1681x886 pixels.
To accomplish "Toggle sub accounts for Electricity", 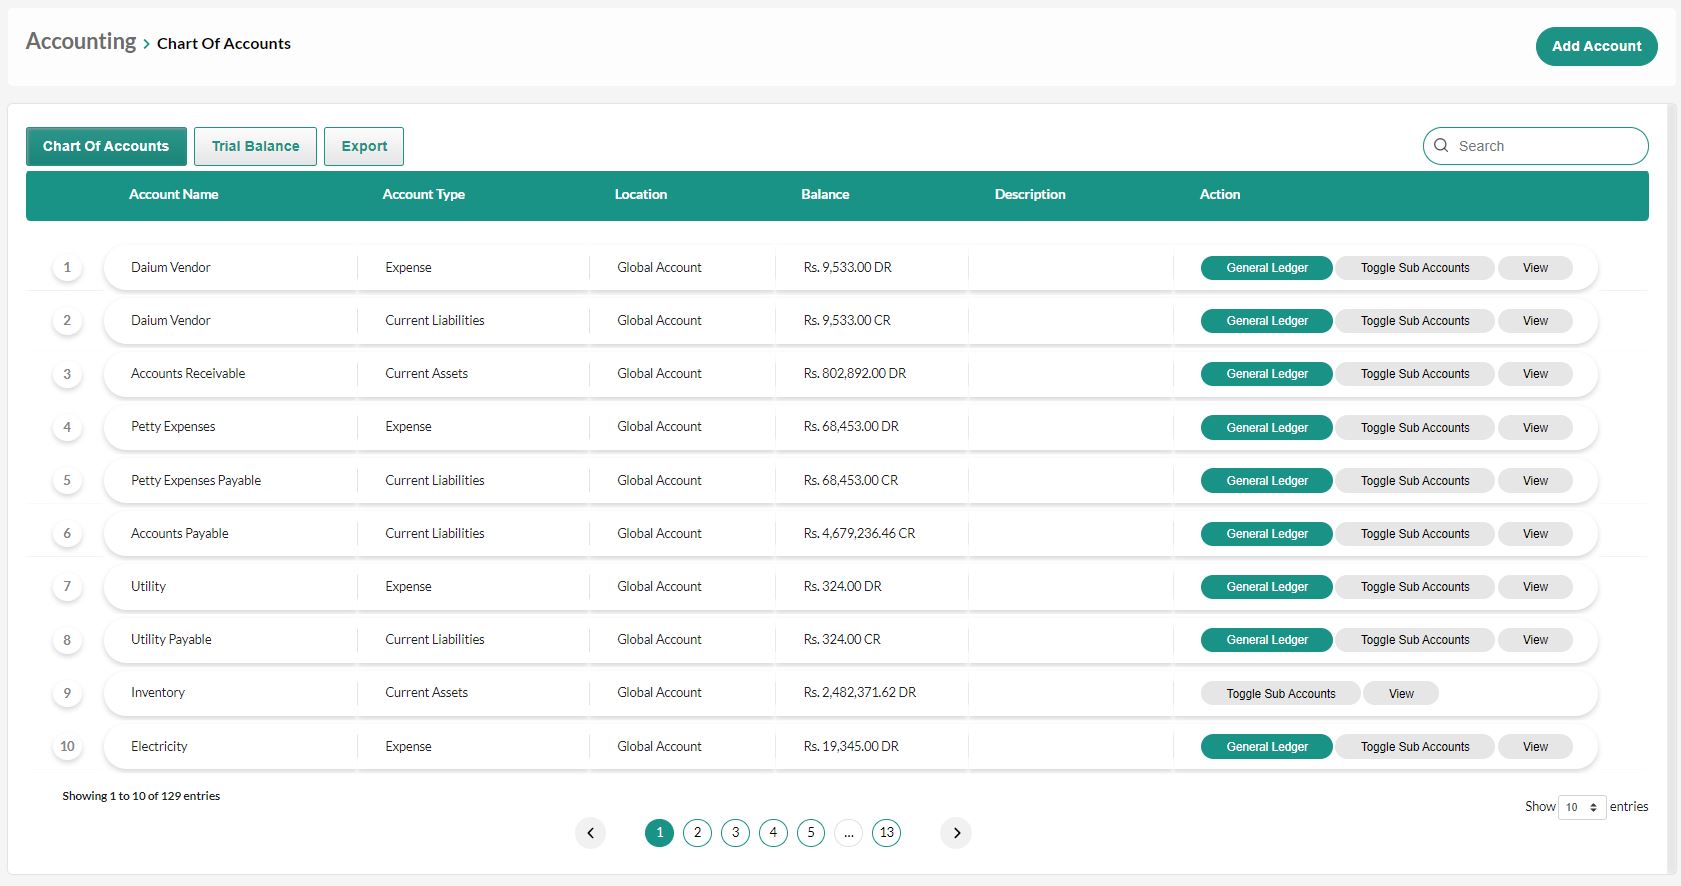I will click(x=1415, y=747).
